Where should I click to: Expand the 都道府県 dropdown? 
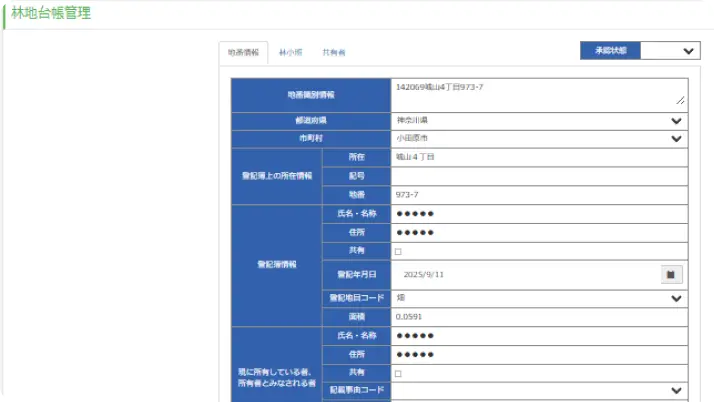tap(676, 120)
